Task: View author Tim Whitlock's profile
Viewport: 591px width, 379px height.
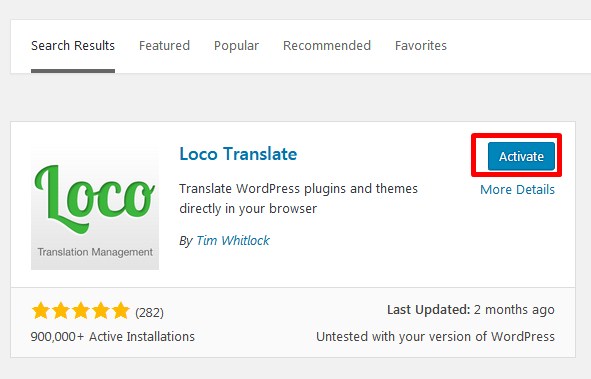Action: pyautogui.click(x=233, y=240)
